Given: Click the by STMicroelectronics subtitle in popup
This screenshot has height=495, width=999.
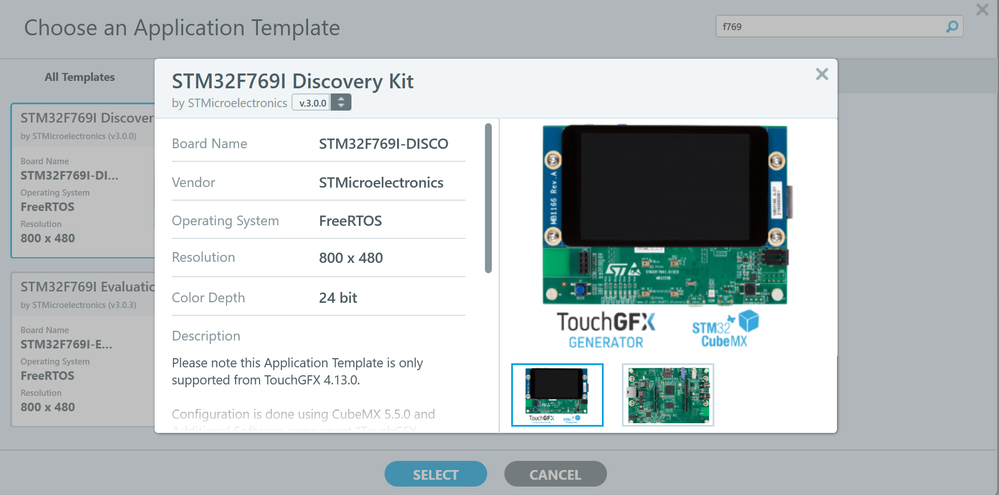Looking at the screenshot, I should [x=229, y=103].
